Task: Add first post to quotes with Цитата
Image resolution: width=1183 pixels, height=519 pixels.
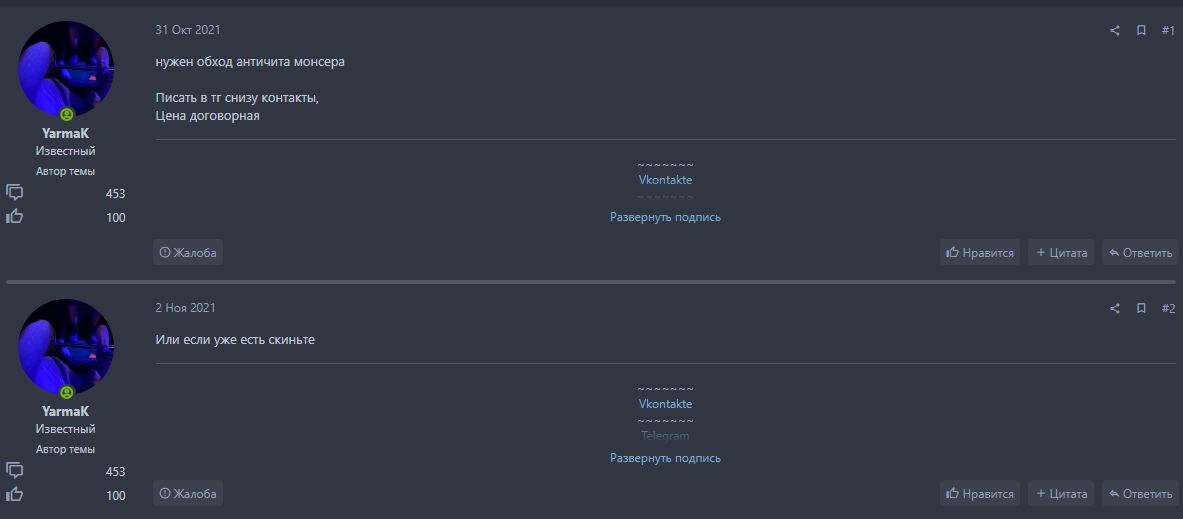Action: [1061, 253]
